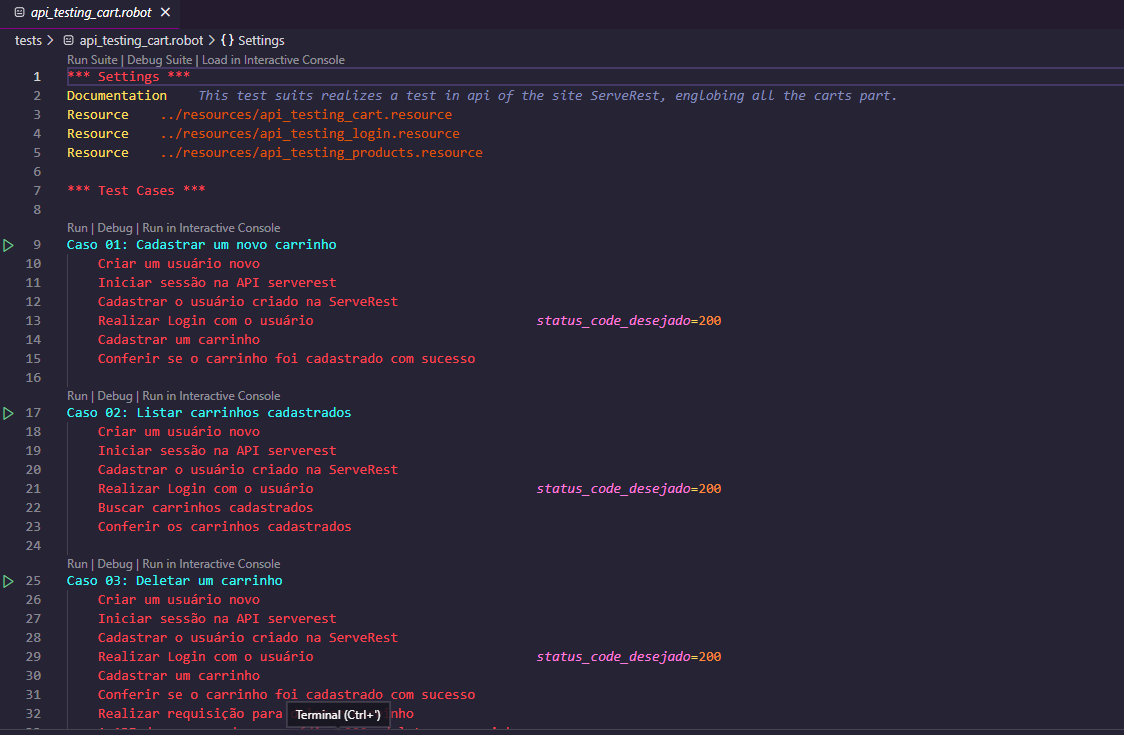The image size is (1124, 735).
Task: Click Criar um usuário novo on line 26
Action: pyautogui.click(x=178, y=599)
